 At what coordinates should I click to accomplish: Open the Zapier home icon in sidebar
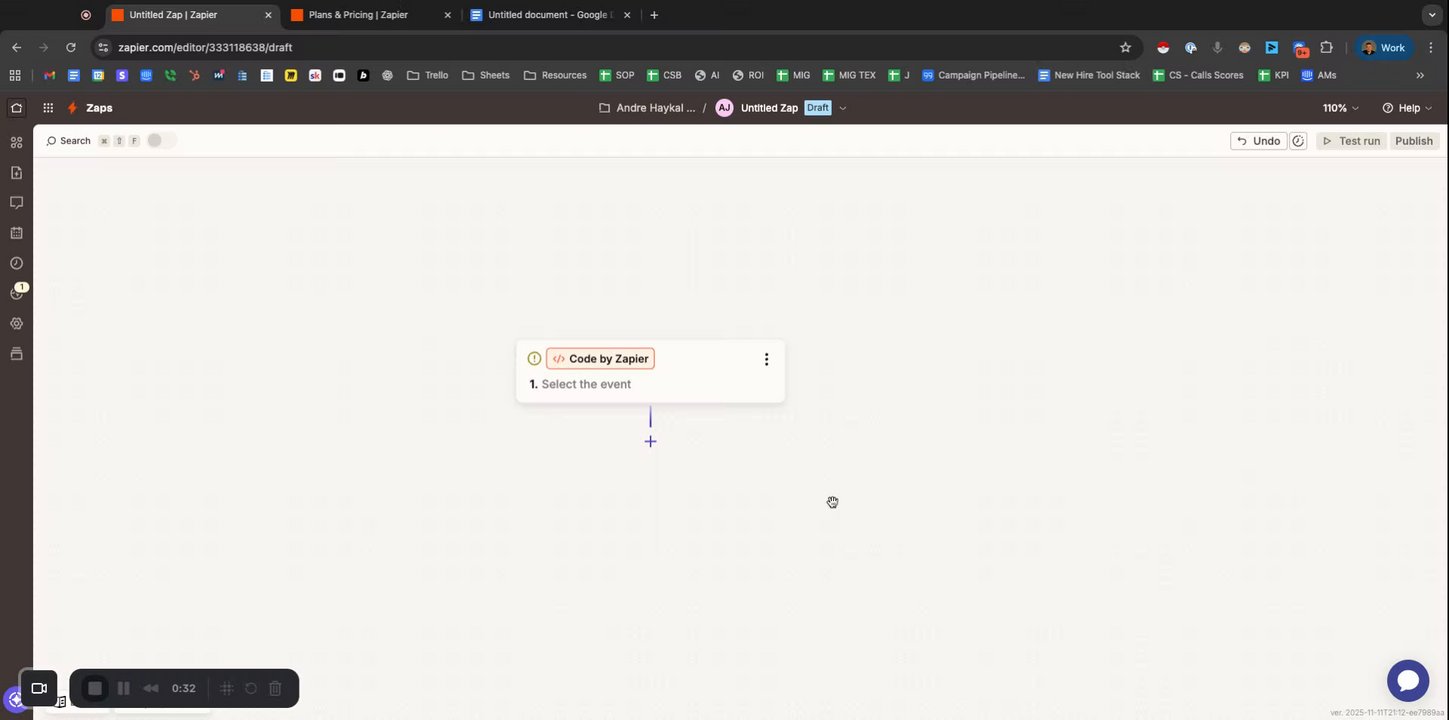pos(16,108)
